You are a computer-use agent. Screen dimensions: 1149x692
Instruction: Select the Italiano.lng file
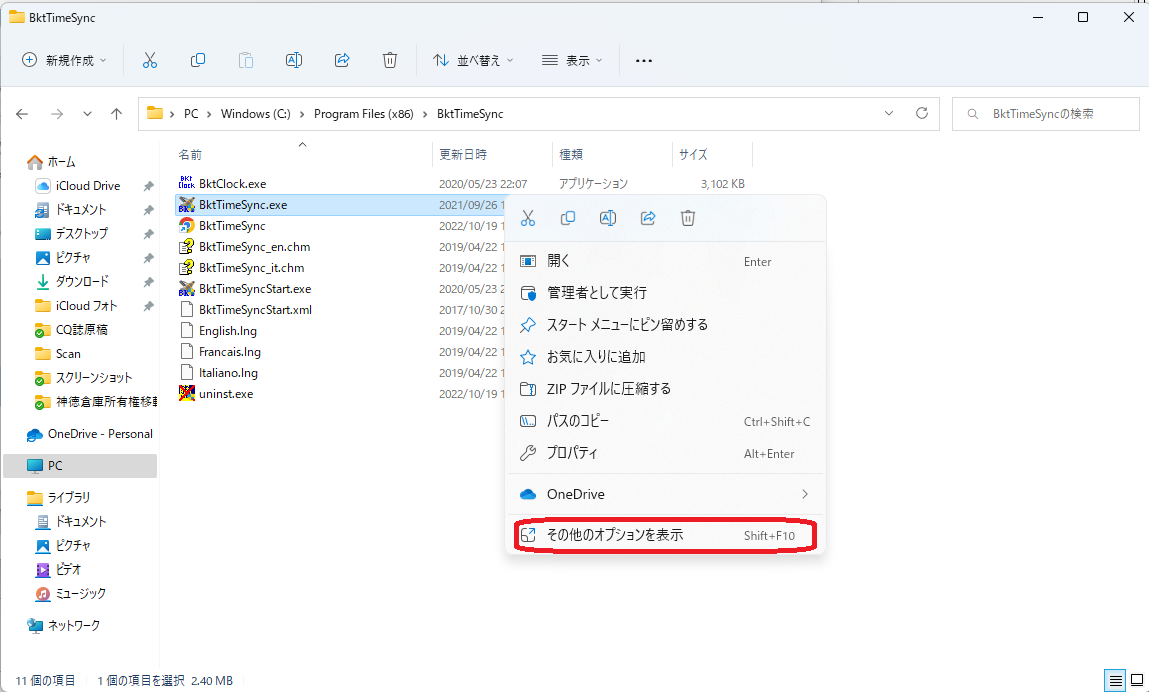coord(228,372)
